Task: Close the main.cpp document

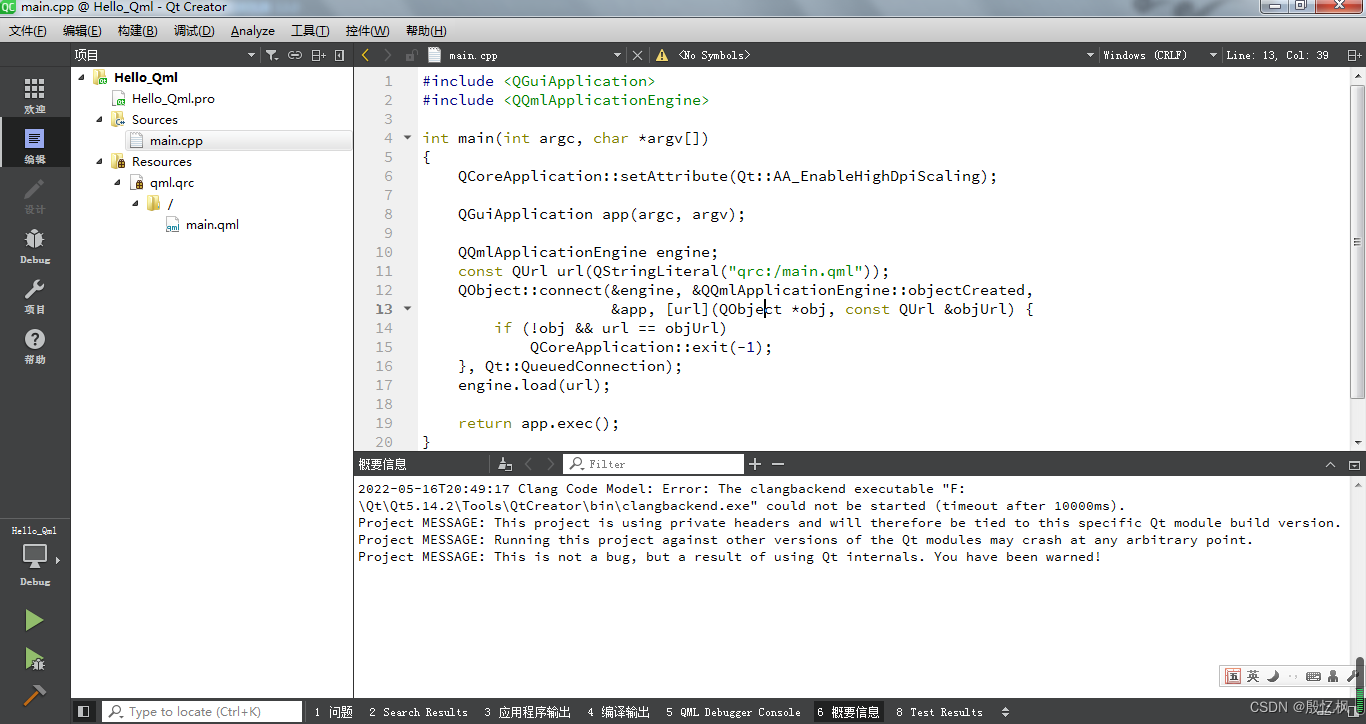Action: [x=638, y=55]
